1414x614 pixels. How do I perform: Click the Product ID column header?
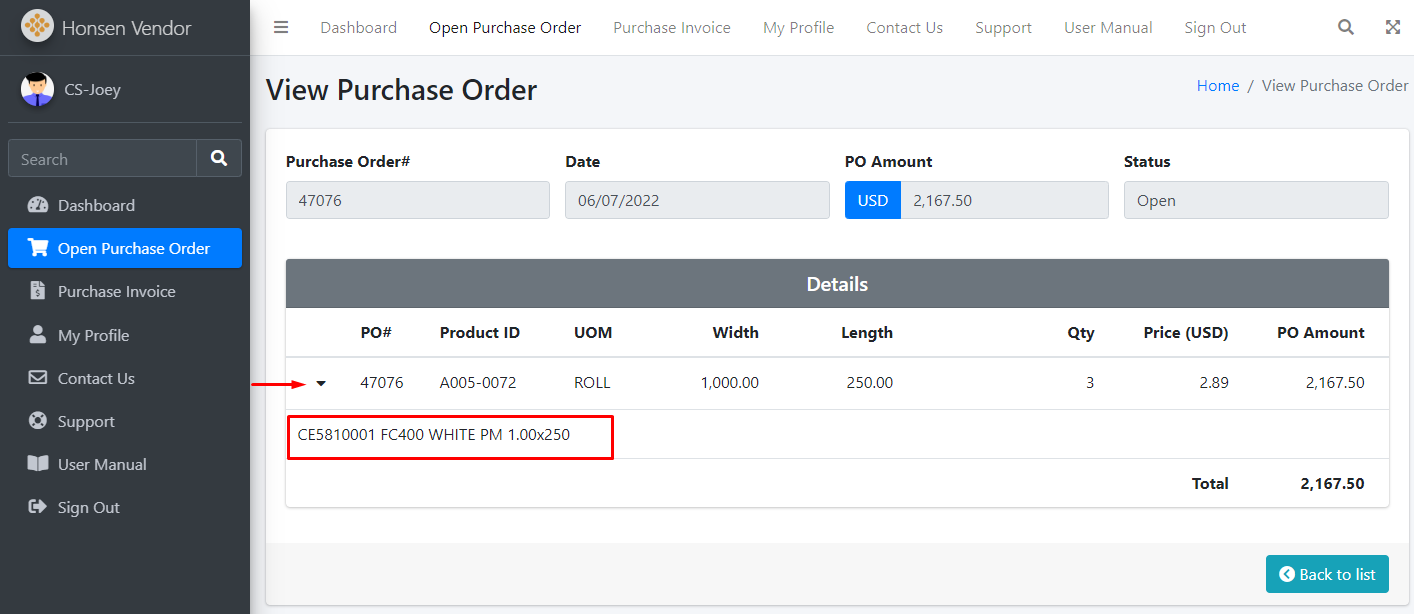(480, 333)
